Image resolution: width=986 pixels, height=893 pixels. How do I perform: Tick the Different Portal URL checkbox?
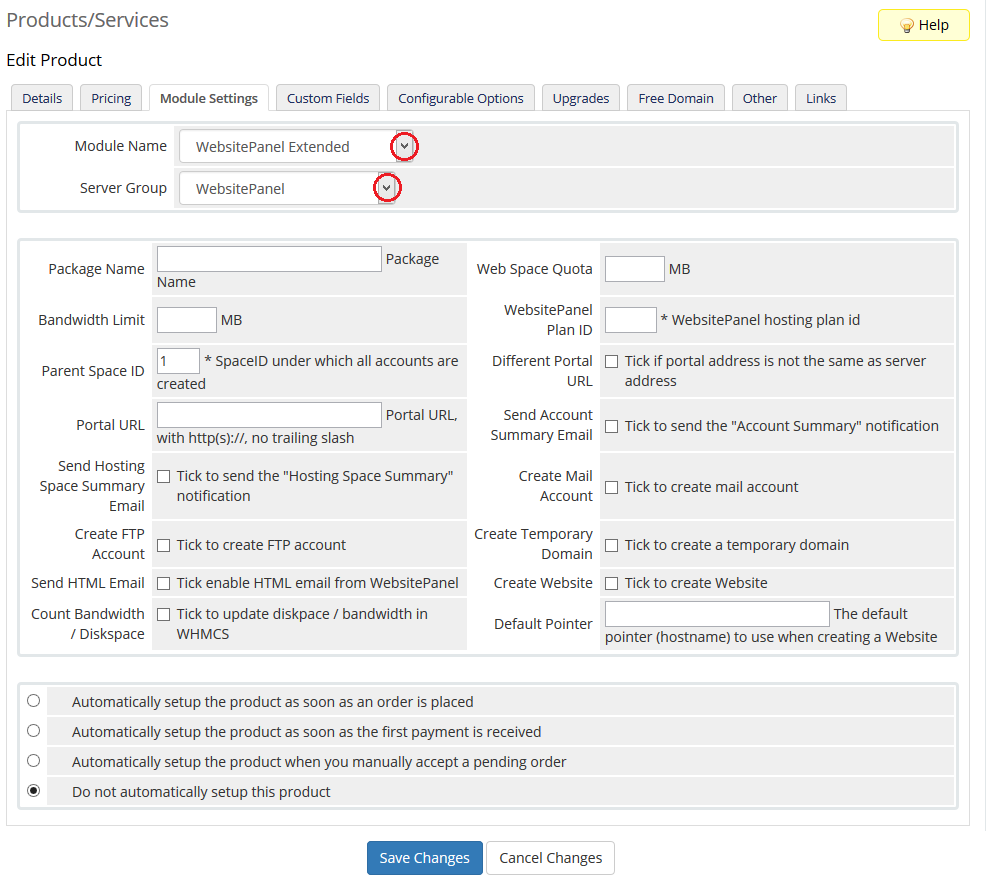[x=611, y=362]
